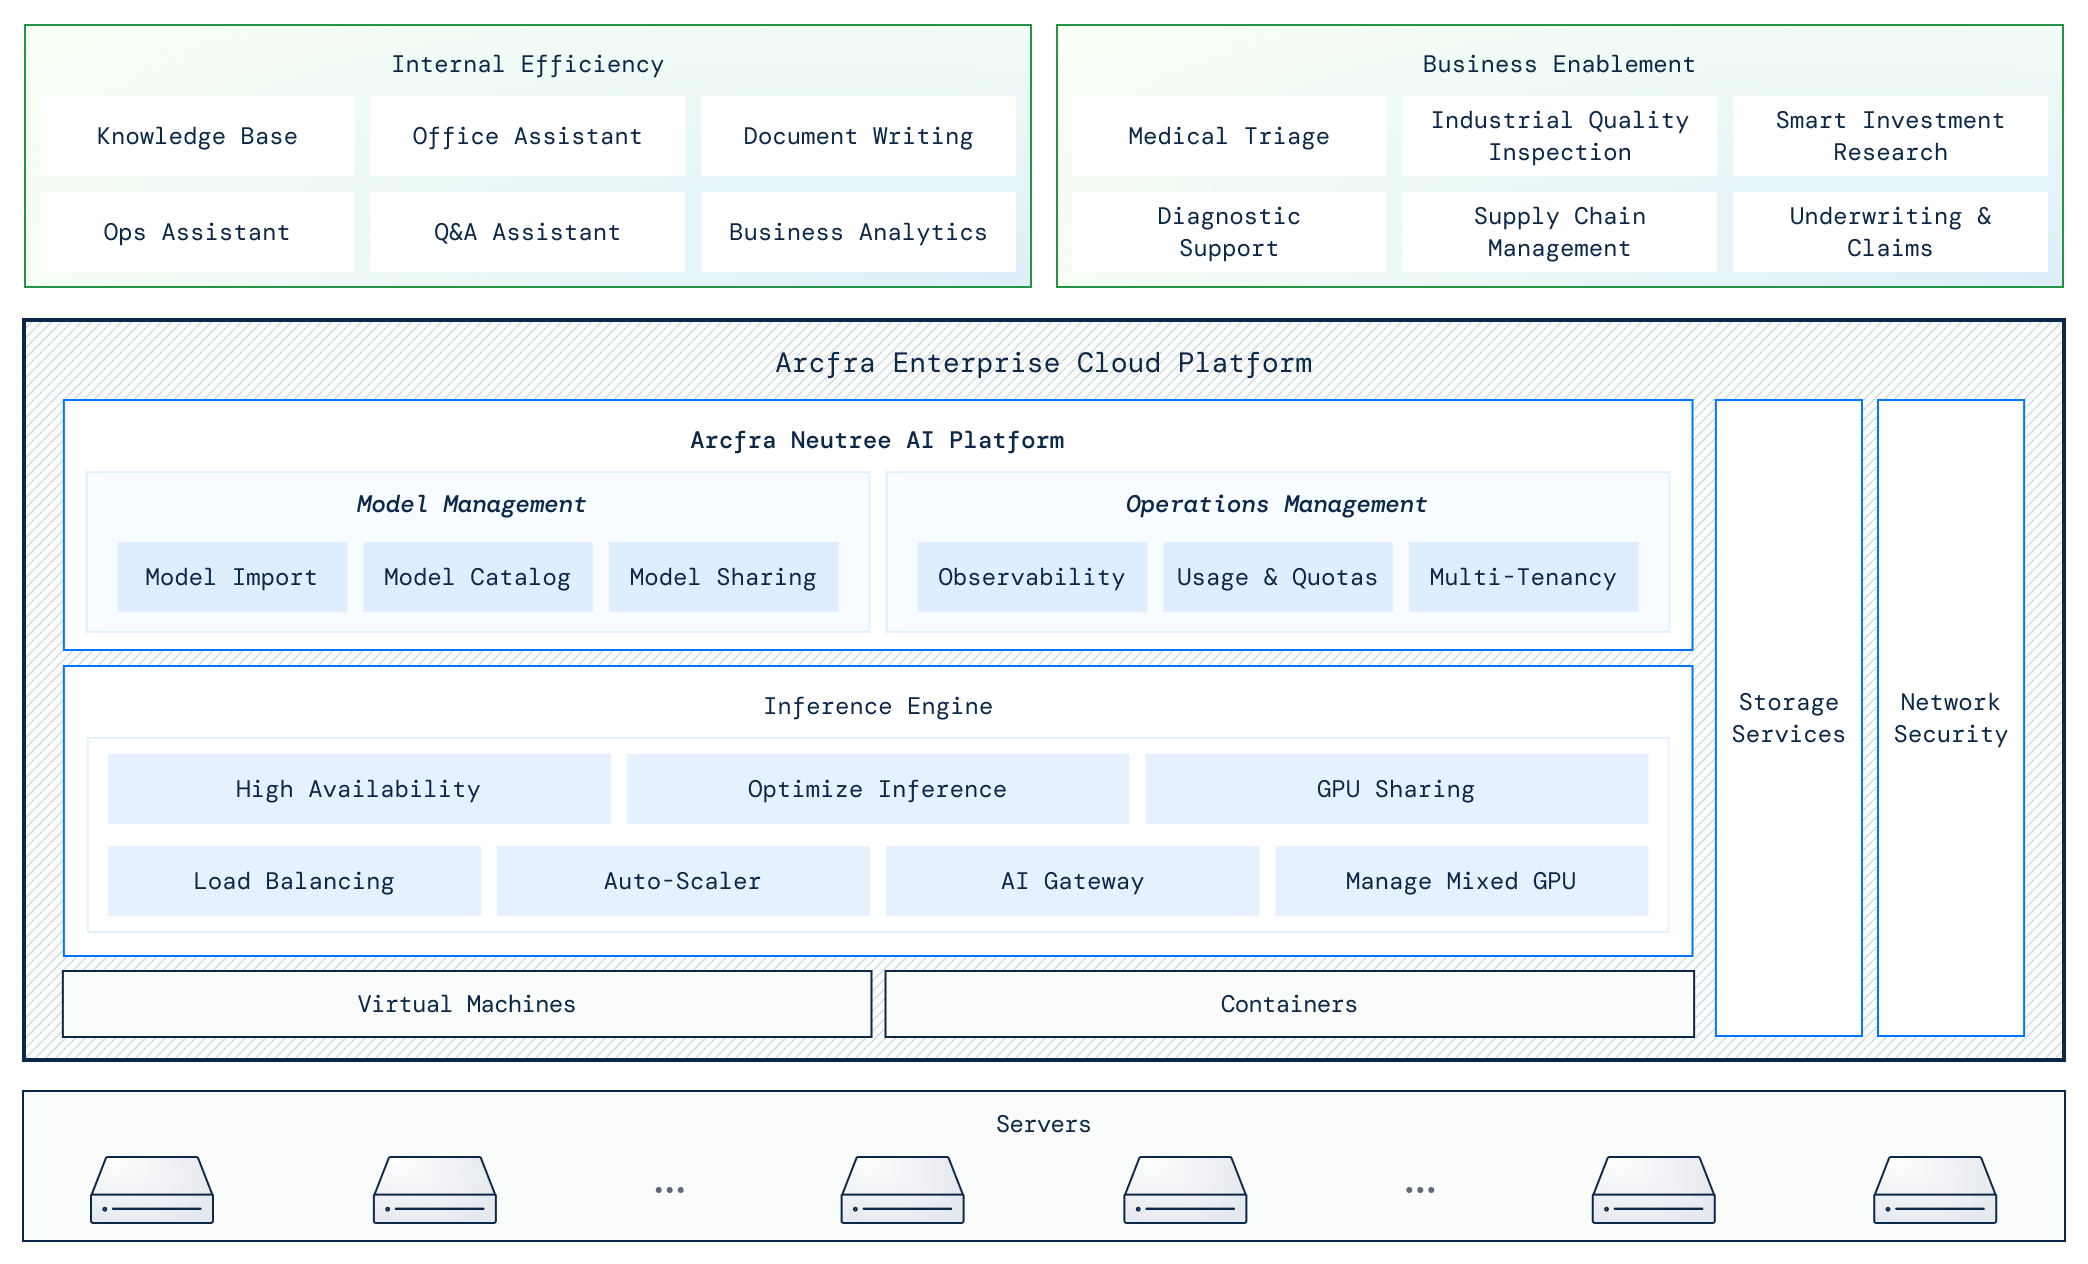Click the ellipsis between the first server group
This screenshot has width=2088, height=1264.
coord(668,1188)
